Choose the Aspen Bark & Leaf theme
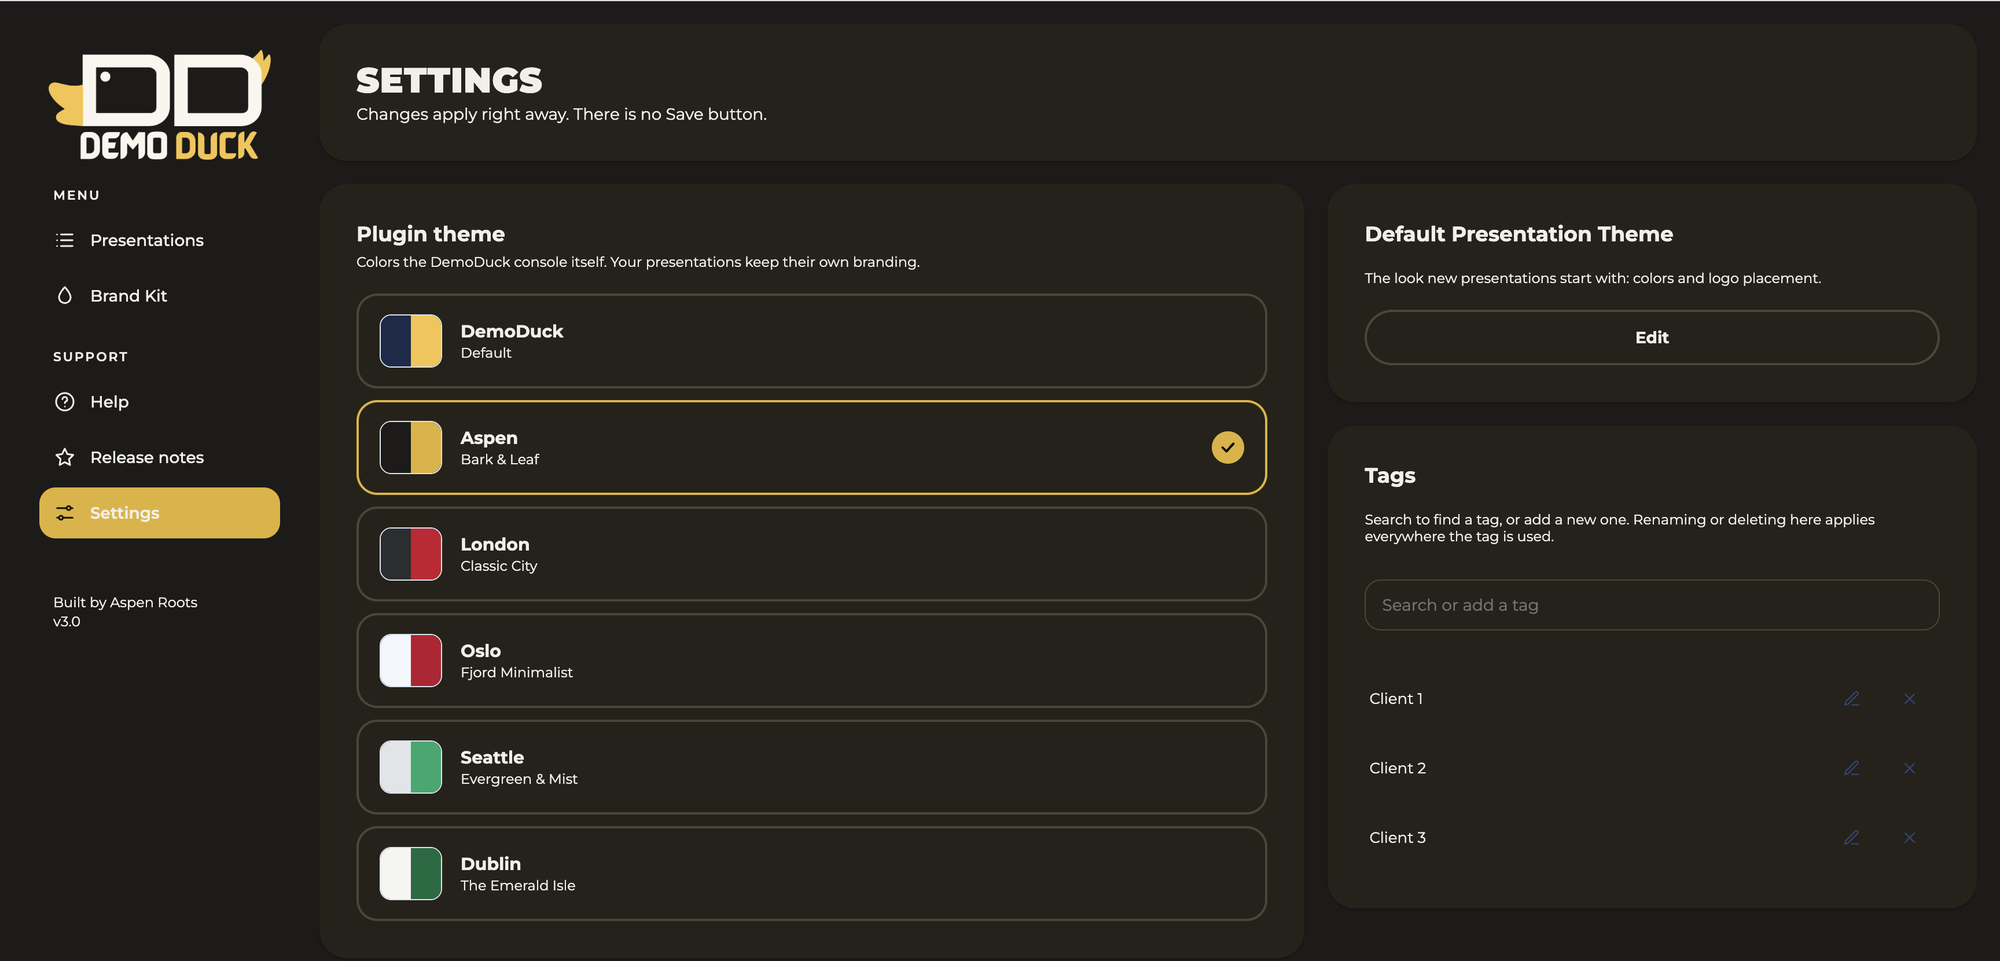 [x=811, y=447]
